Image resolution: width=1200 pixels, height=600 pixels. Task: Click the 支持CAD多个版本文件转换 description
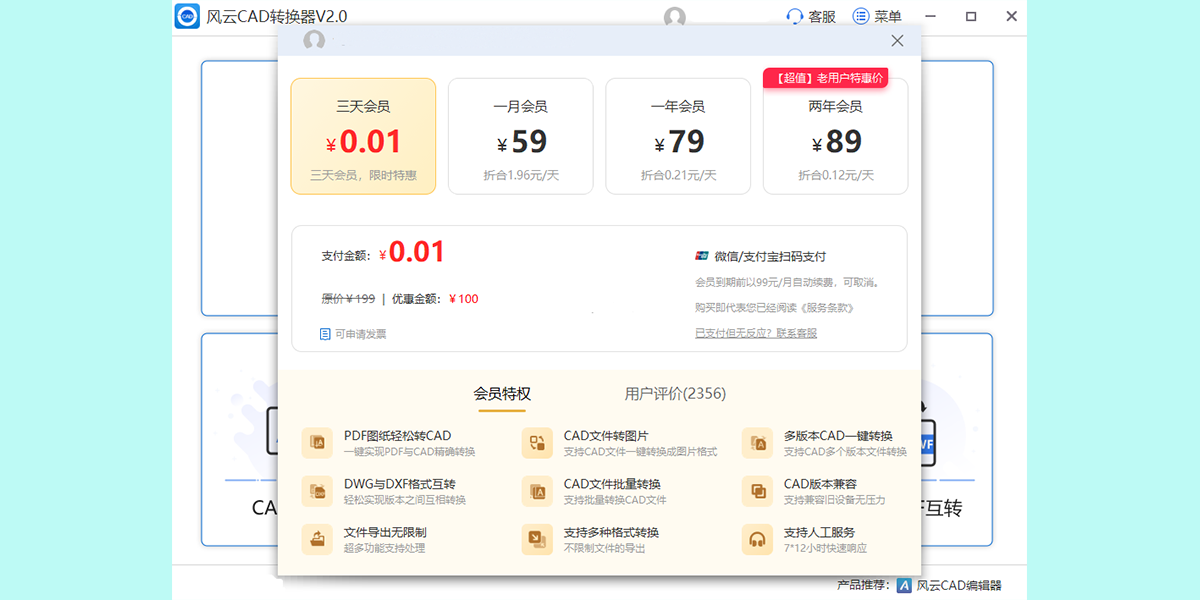pyautogui.click(x=845, y=452)
